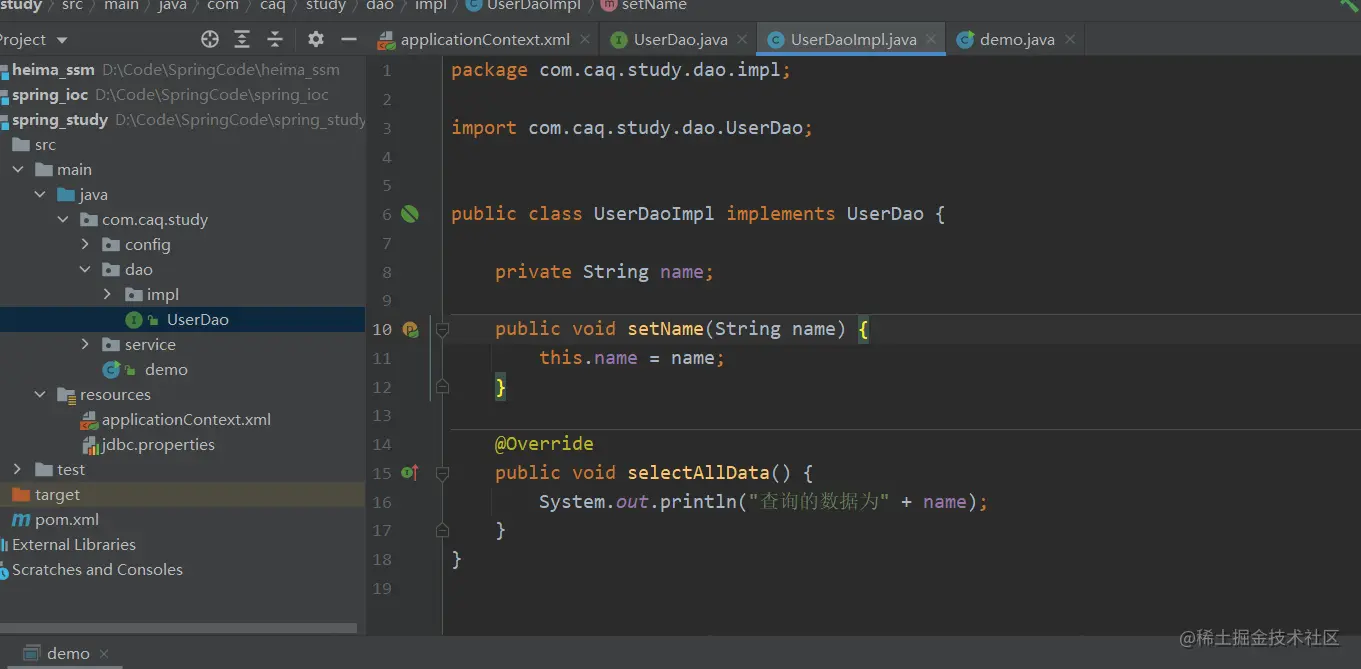Click the service package folder icon
Screen dimensions: 1361x669
click(x=112, y=345)
